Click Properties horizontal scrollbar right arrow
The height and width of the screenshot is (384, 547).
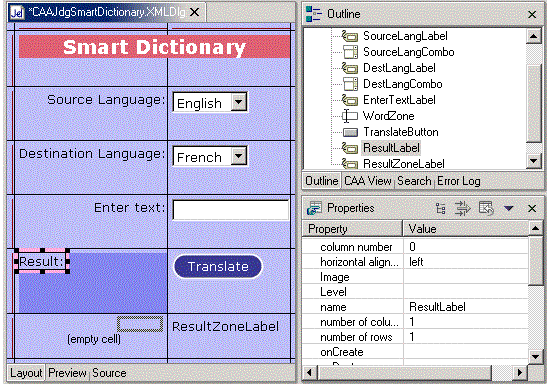tap(520, 372)
